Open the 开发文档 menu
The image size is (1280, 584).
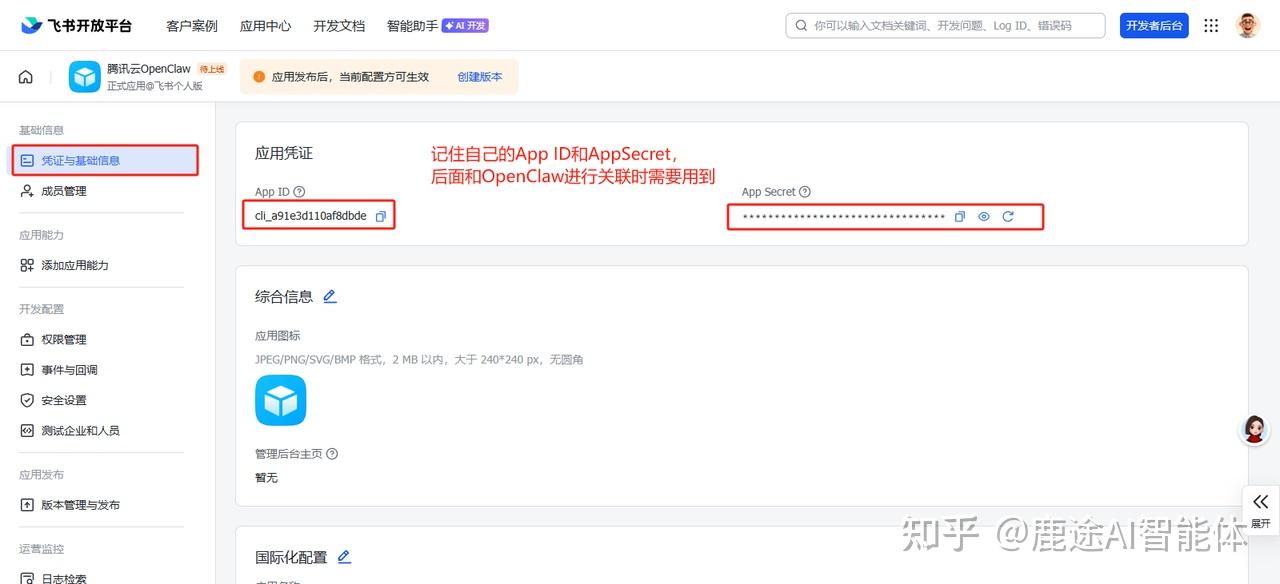339,26
